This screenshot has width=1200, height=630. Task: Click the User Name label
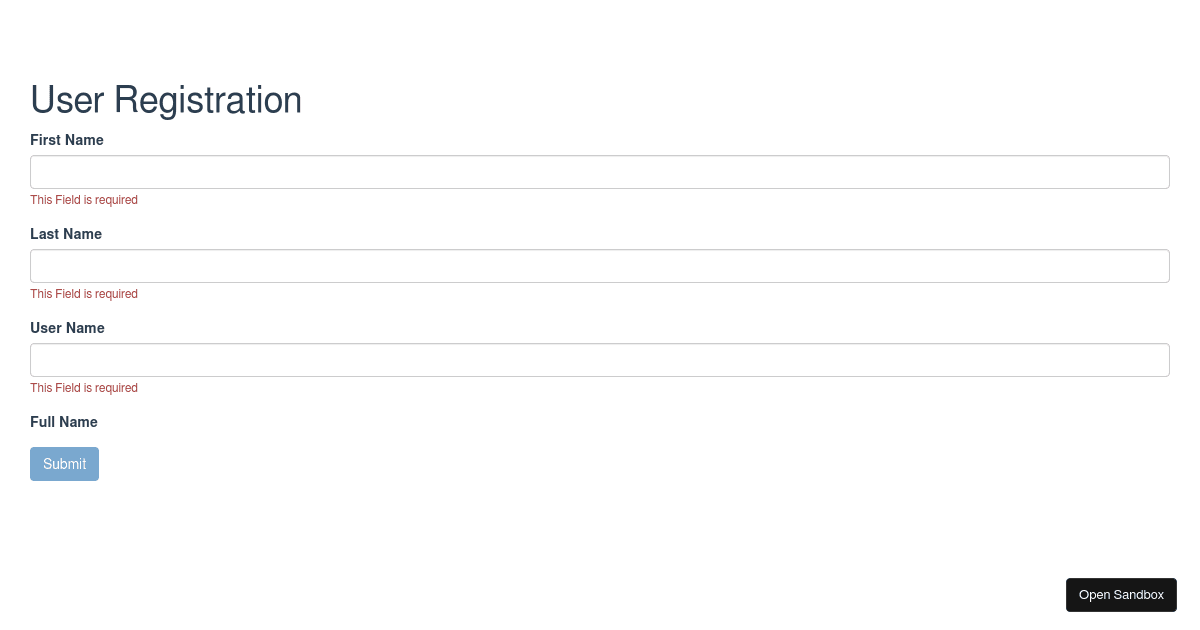point(67,328)
